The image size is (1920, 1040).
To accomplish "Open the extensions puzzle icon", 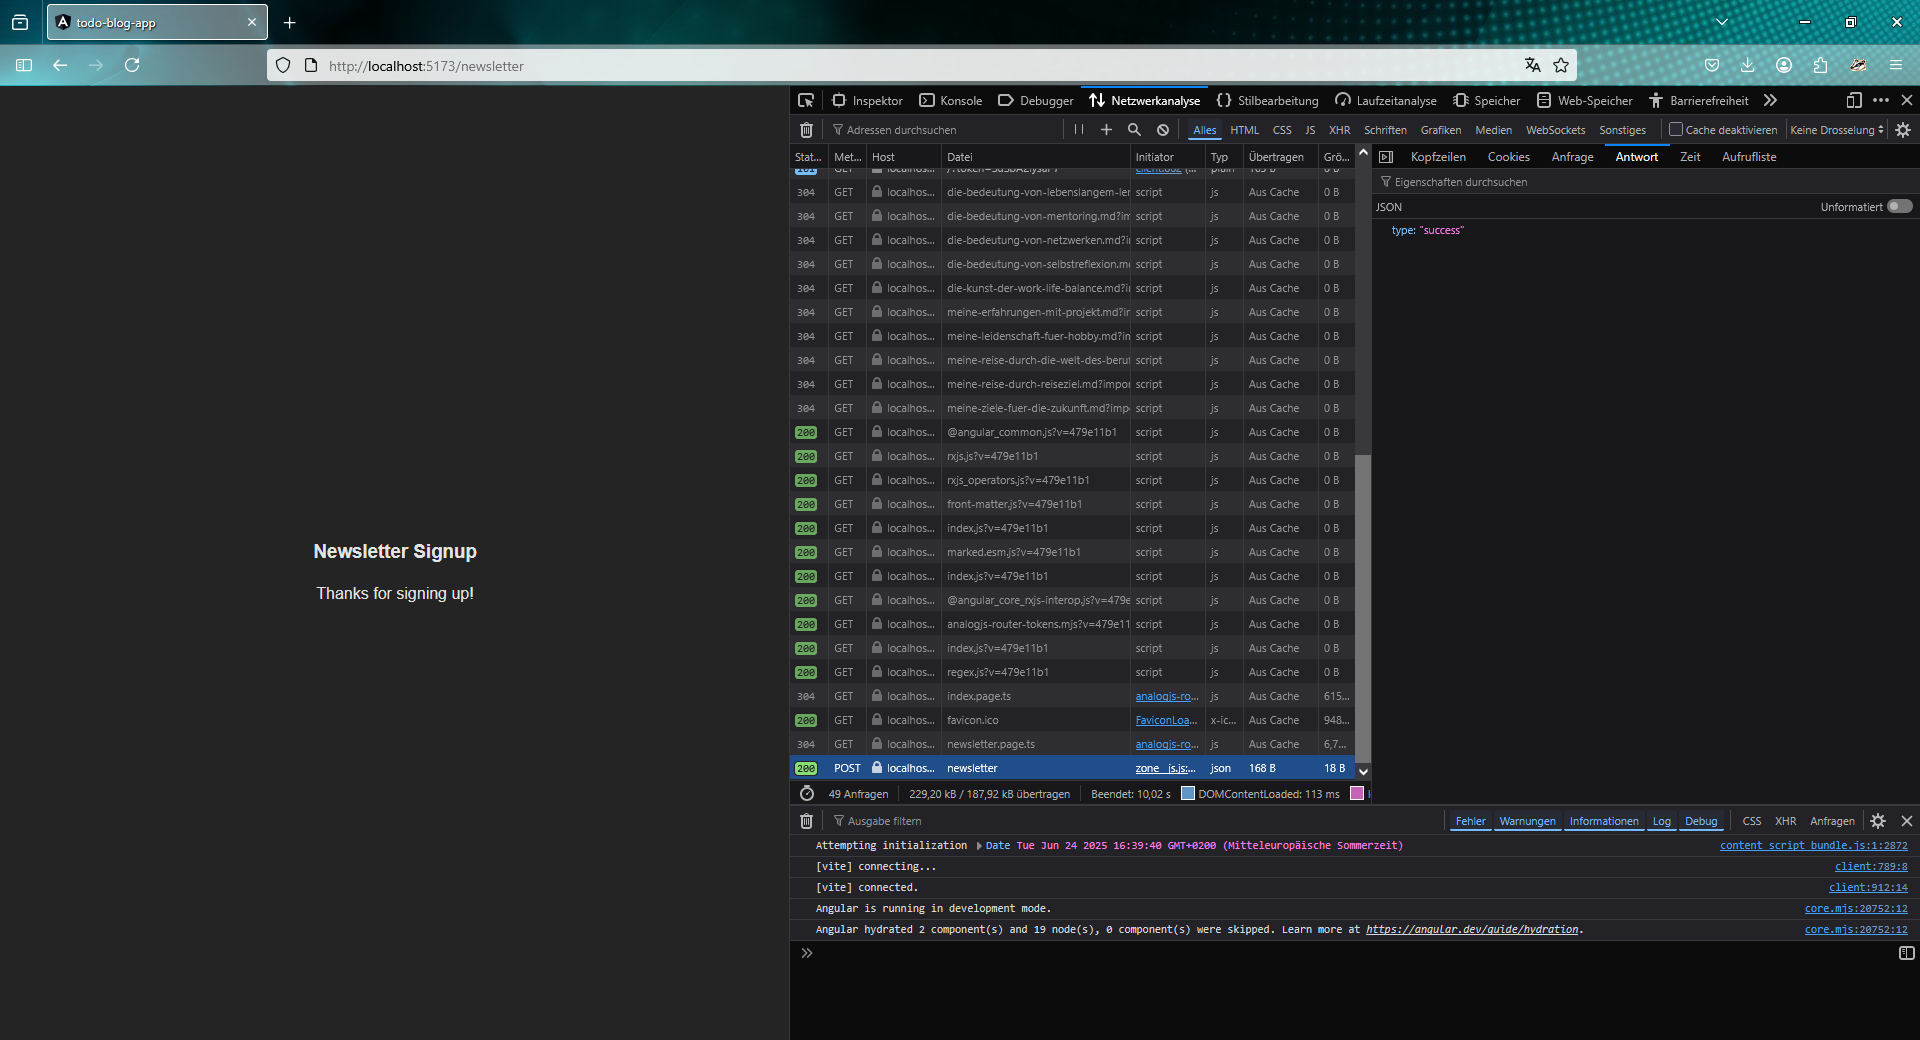I will (1820, 65).
